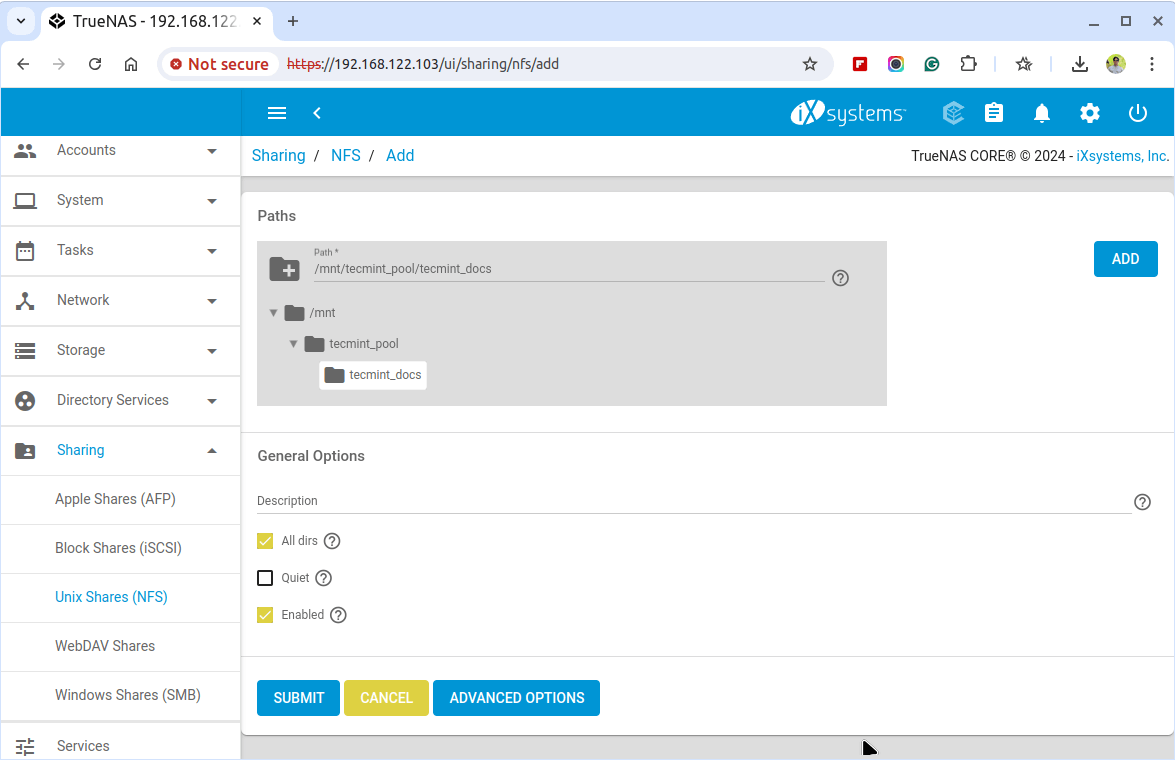Screen dimensions: 1175x760
Task: Uncheck the All dirs option
Action: (265, 540)
